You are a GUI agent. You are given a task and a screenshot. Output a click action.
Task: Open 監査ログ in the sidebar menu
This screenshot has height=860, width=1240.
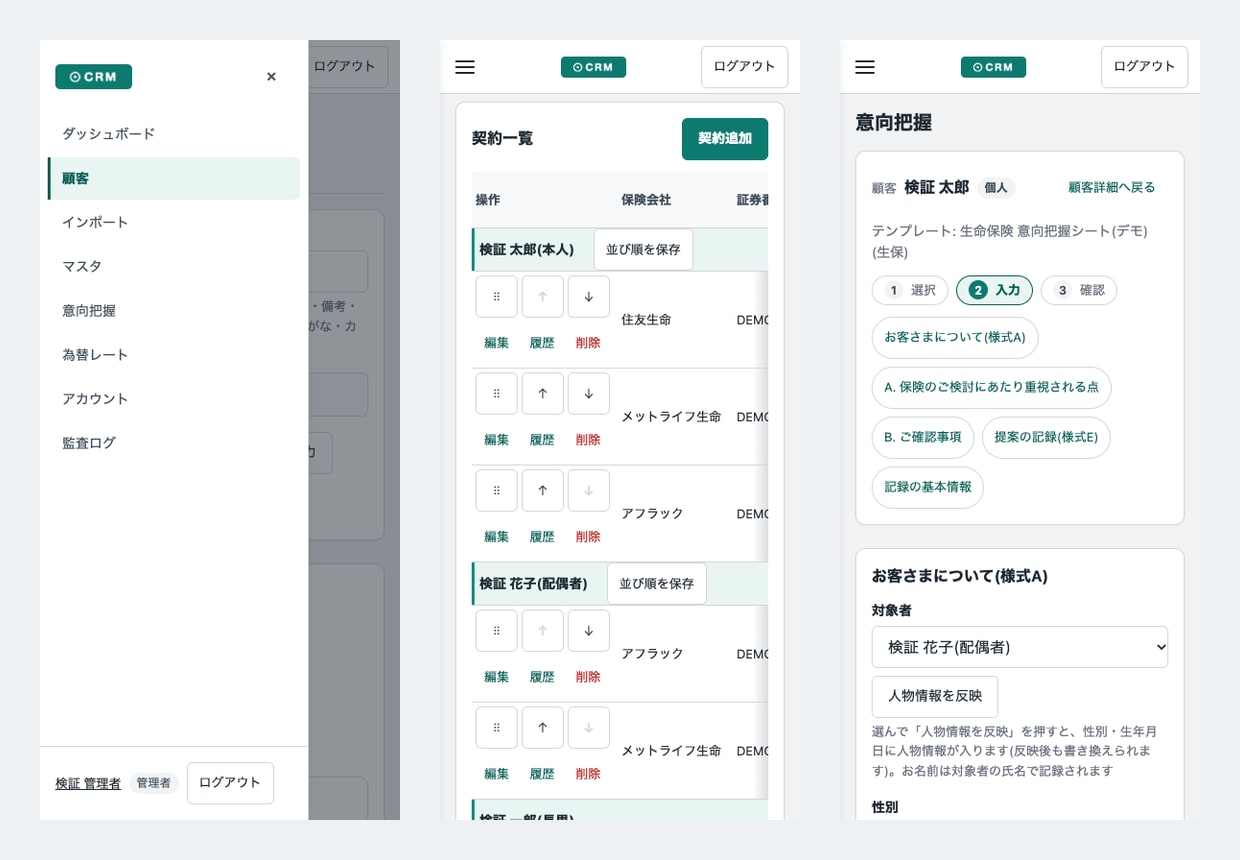(x=174, y=442)
